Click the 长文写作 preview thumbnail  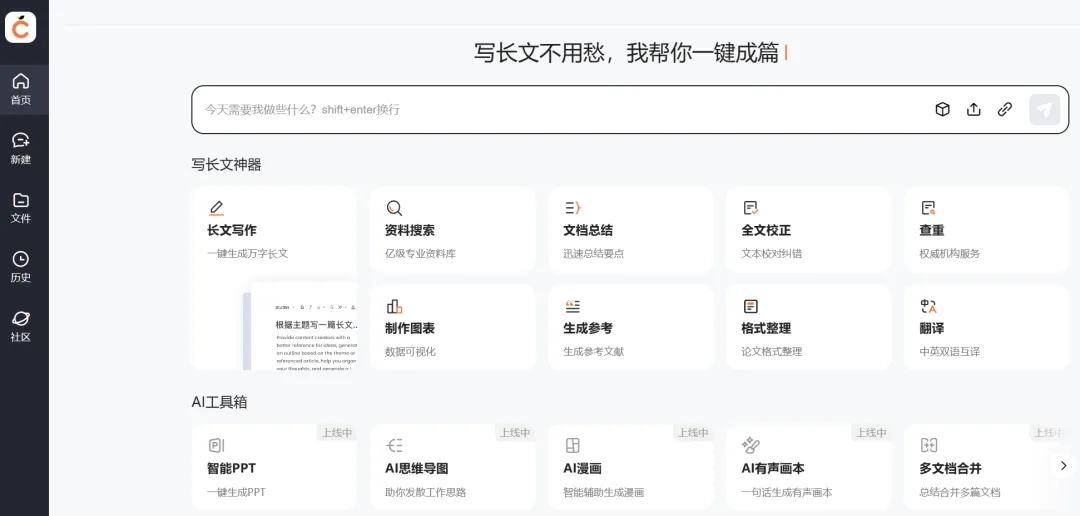point(300,328)
